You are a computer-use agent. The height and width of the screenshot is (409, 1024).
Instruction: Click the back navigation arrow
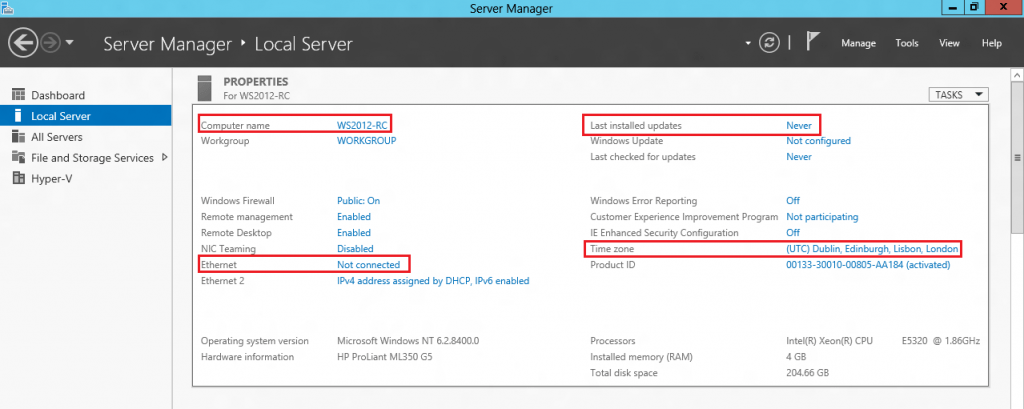point(24,43)
